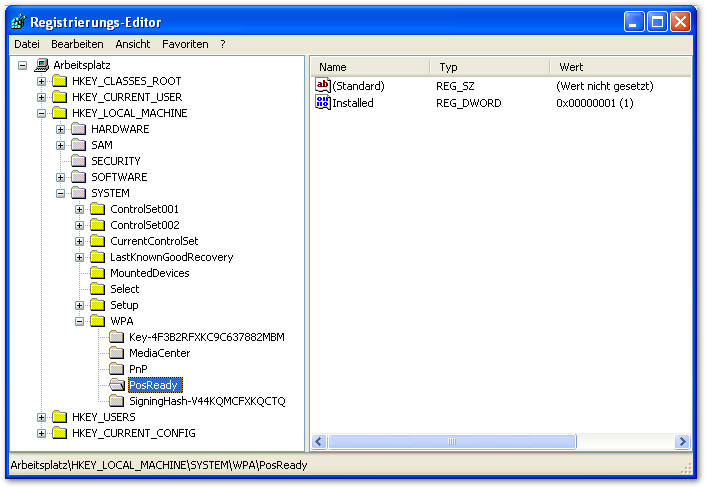706x488 pixels.
Task: Click the PnP key folder icon
Action: [117, 369]
